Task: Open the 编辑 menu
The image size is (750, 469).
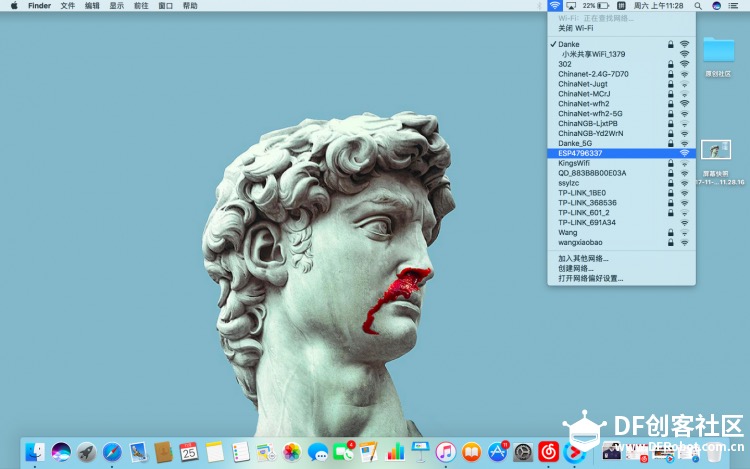Action: click(92, 6)
